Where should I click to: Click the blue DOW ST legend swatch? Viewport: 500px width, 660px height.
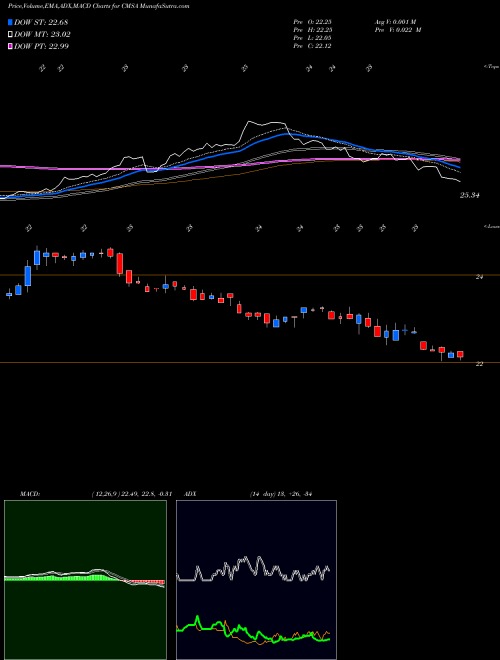point(10,22)
